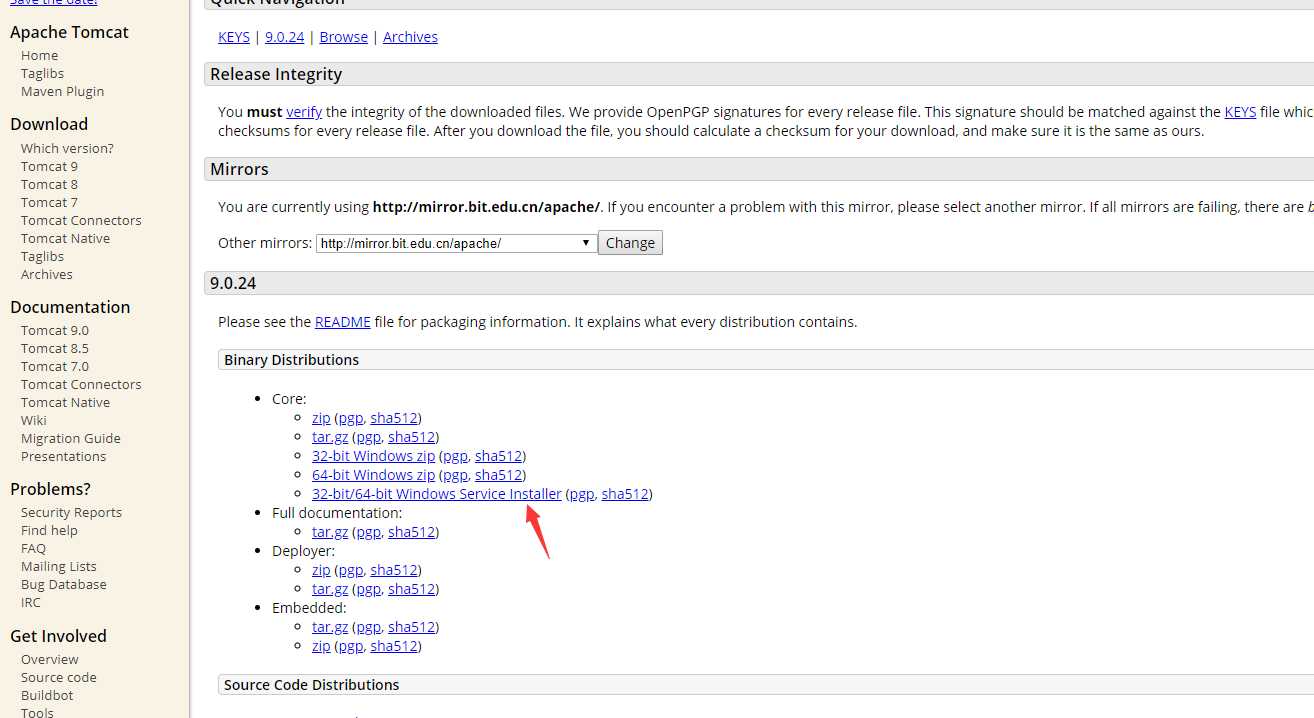This screenshot has height=718, width=1314.
Task: Jump to 9.0.24 in Quick Navigation
Action: pos(284,37)
